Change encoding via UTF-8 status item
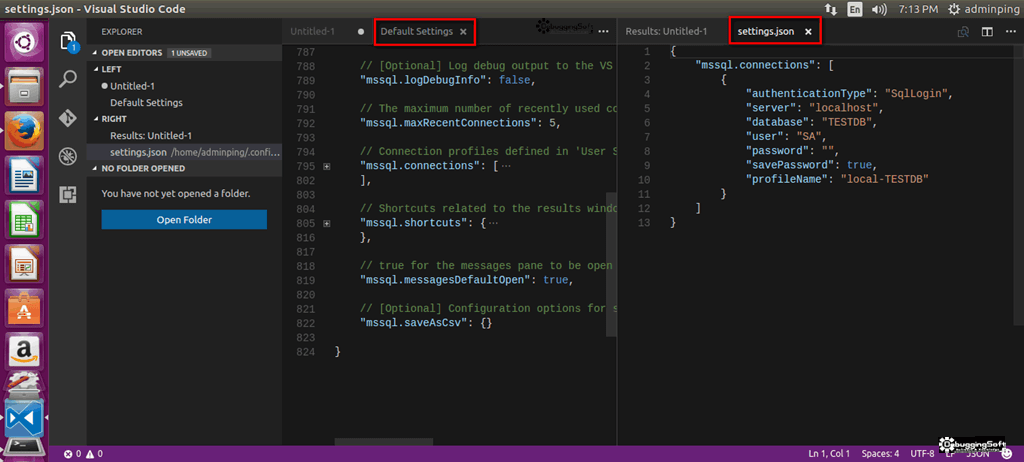The width and height of the screenshot is (1024, 462). coord(923,454)
